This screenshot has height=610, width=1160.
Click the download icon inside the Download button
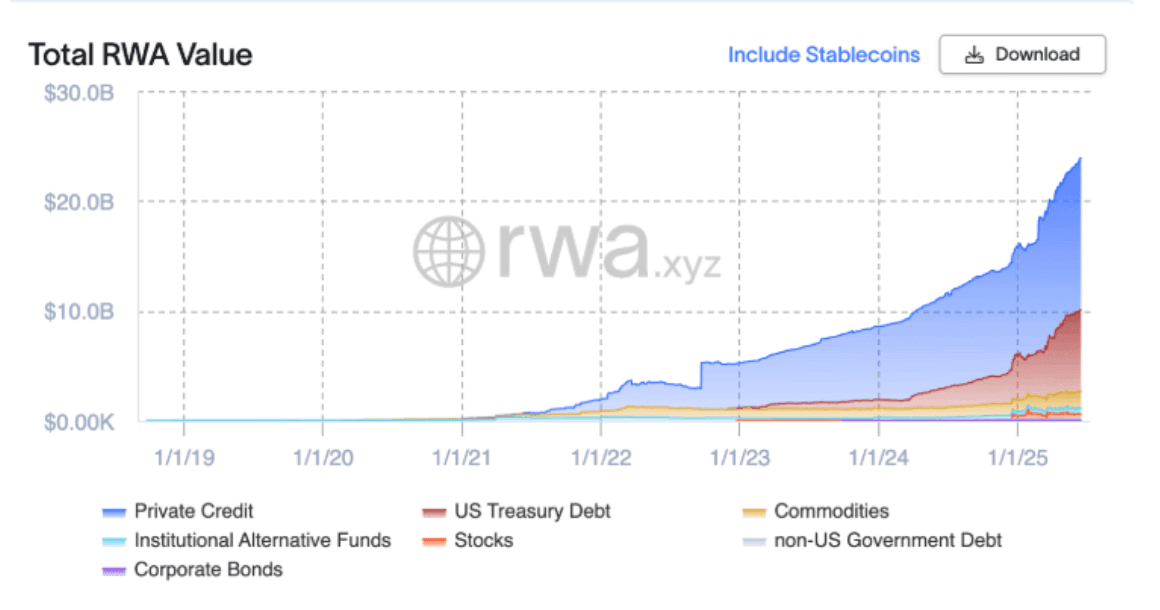pos(972,55)
